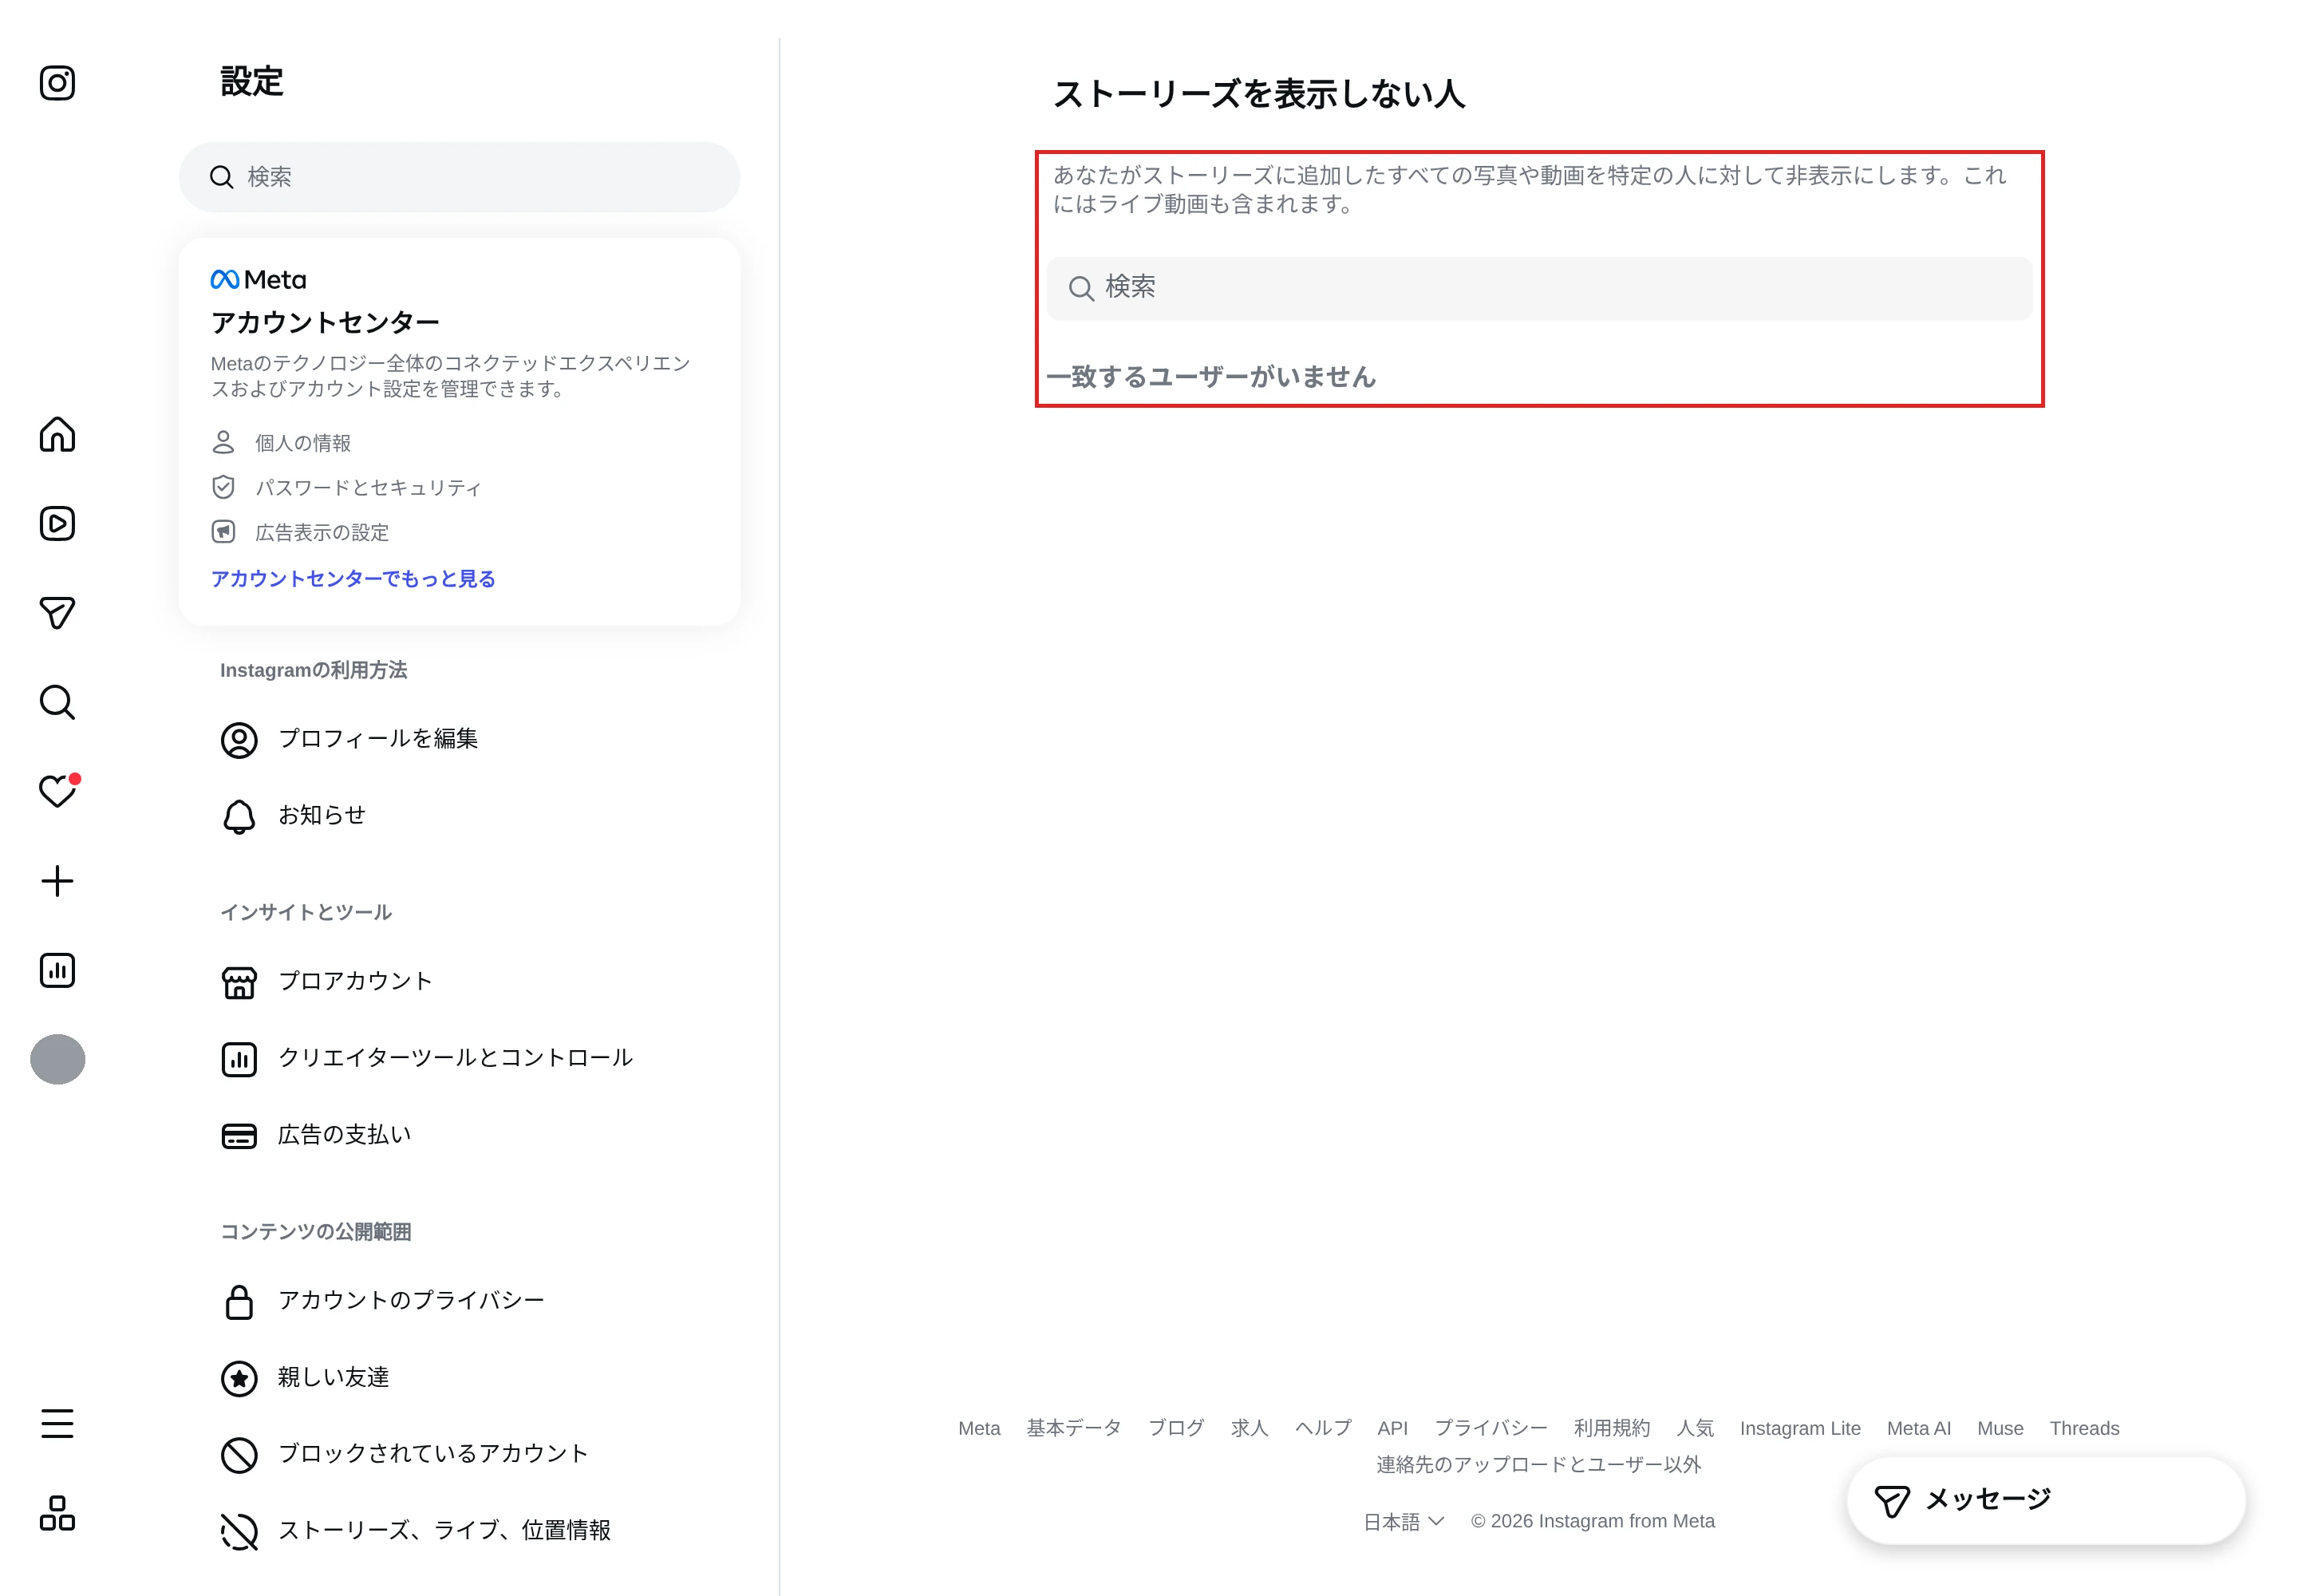The width and height of the screenshot is (2298, 1596).
Task: Select クリエイターツールとコントロール item
Action: (459, 1058)
